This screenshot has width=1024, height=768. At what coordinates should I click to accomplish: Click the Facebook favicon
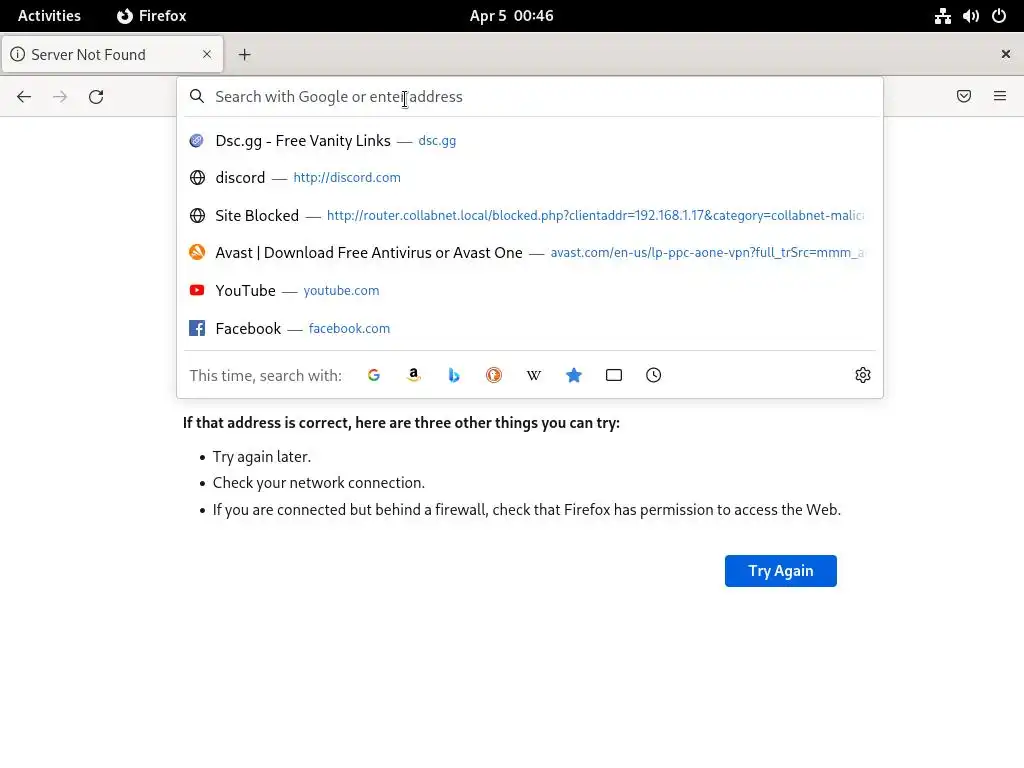(x=197, y=328)
